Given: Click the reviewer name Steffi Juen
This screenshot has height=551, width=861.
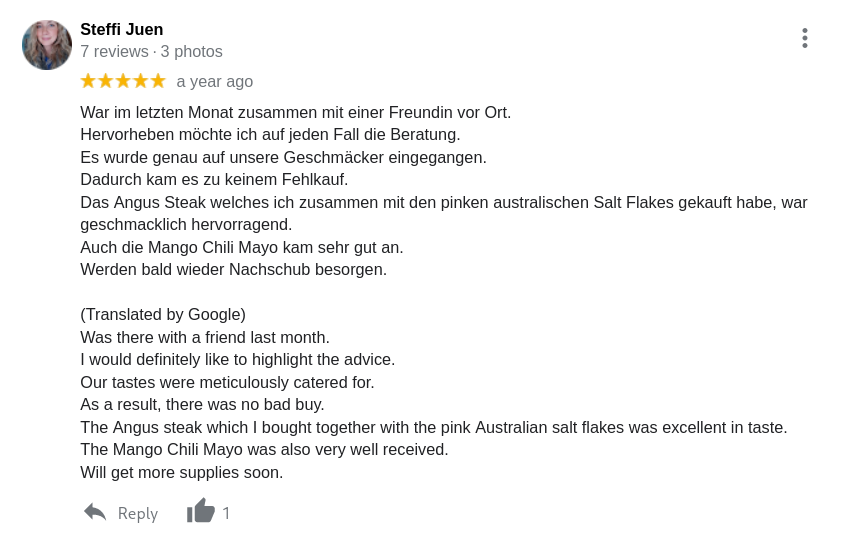Looking at the screenshot, I should point(122,29).
